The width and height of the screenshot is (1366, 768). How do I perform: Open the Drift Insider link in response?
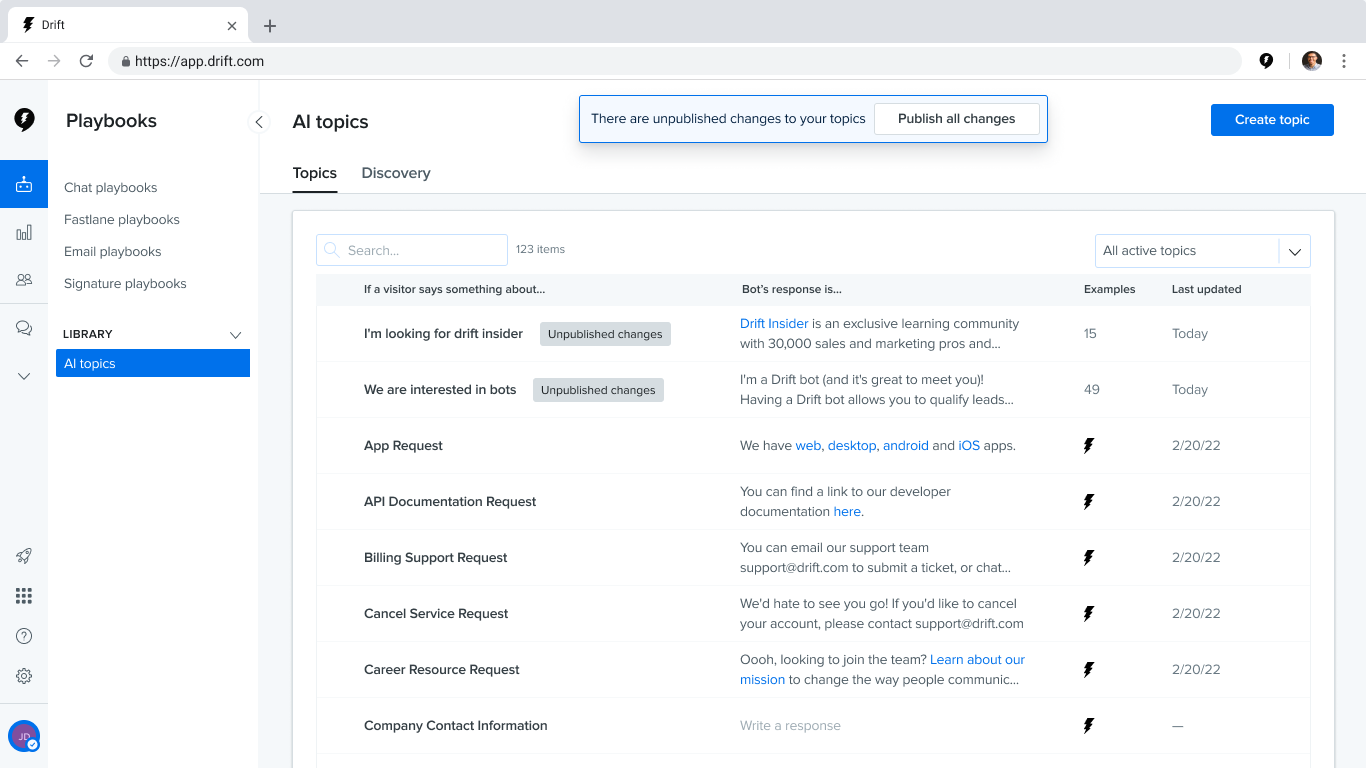tap(774, 324)
